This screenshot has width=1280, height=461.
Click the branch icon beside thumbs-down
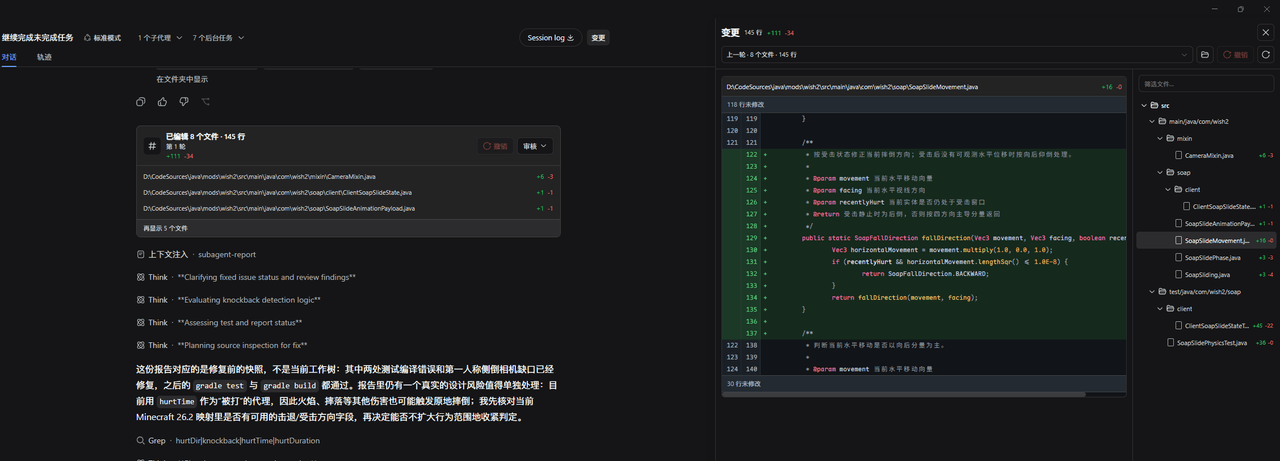(206, 101)
